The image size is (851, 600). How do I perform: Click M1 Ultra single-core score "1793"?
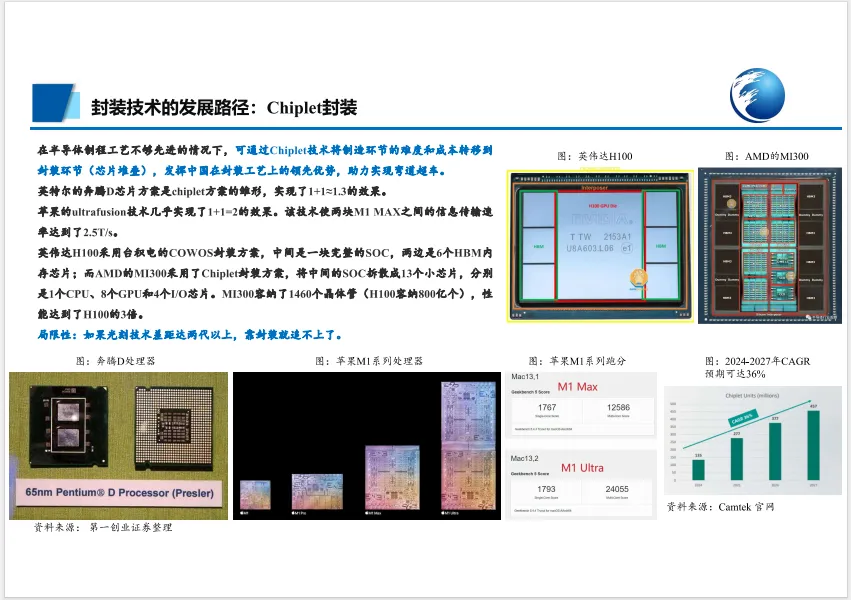[x=546, y=489]
